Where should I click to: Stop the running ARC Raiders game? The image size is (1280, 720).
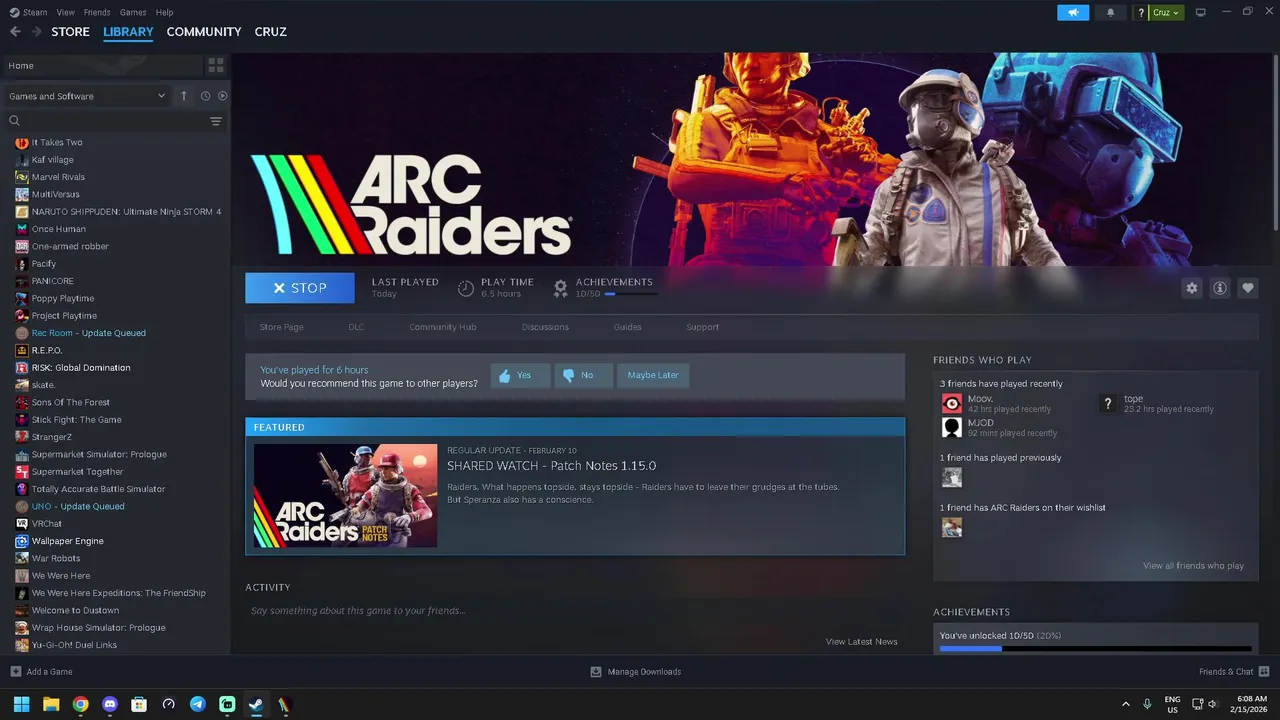pyautogui.click(x=300, y=288)
